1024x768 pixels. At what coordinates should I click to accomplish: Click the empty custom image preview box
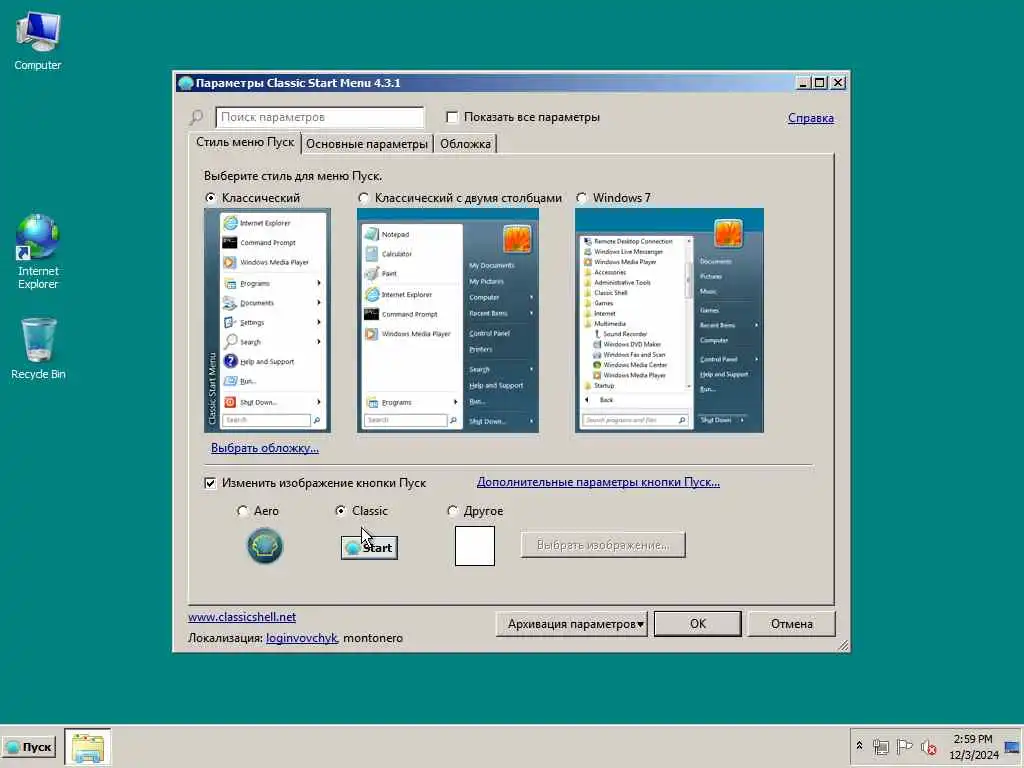(475, 546)
